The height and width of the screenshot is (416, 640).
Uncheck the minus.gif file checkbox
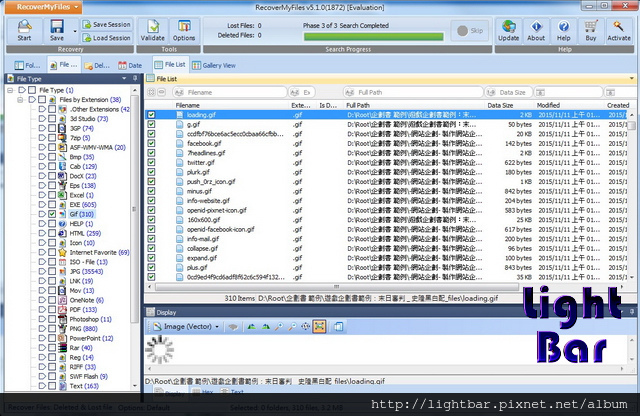151,191
